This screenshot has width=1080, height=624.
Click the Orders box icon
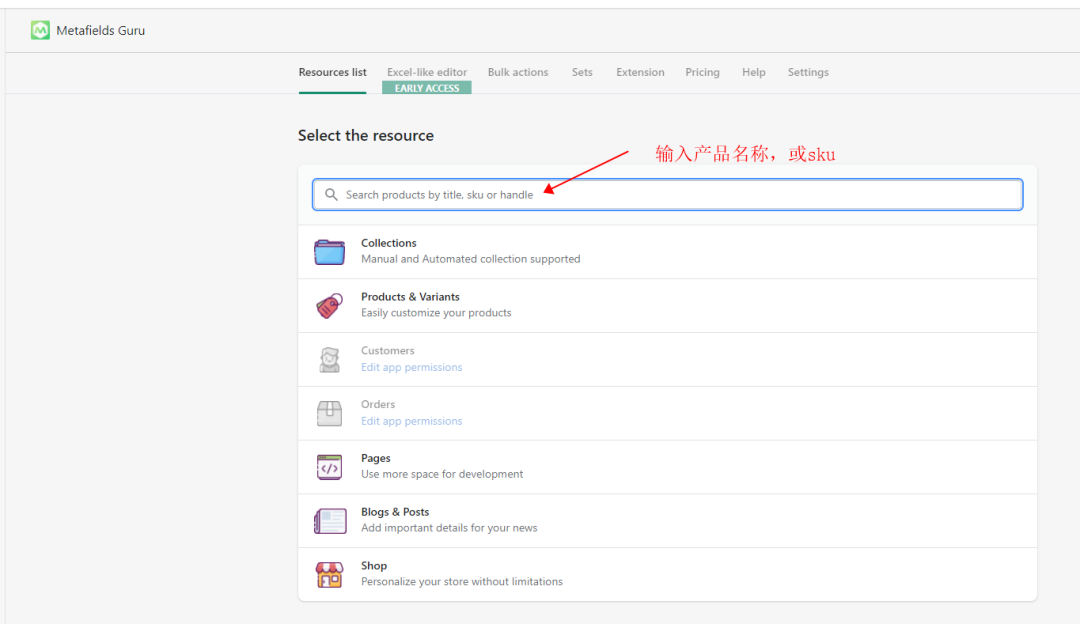point(329,413)
